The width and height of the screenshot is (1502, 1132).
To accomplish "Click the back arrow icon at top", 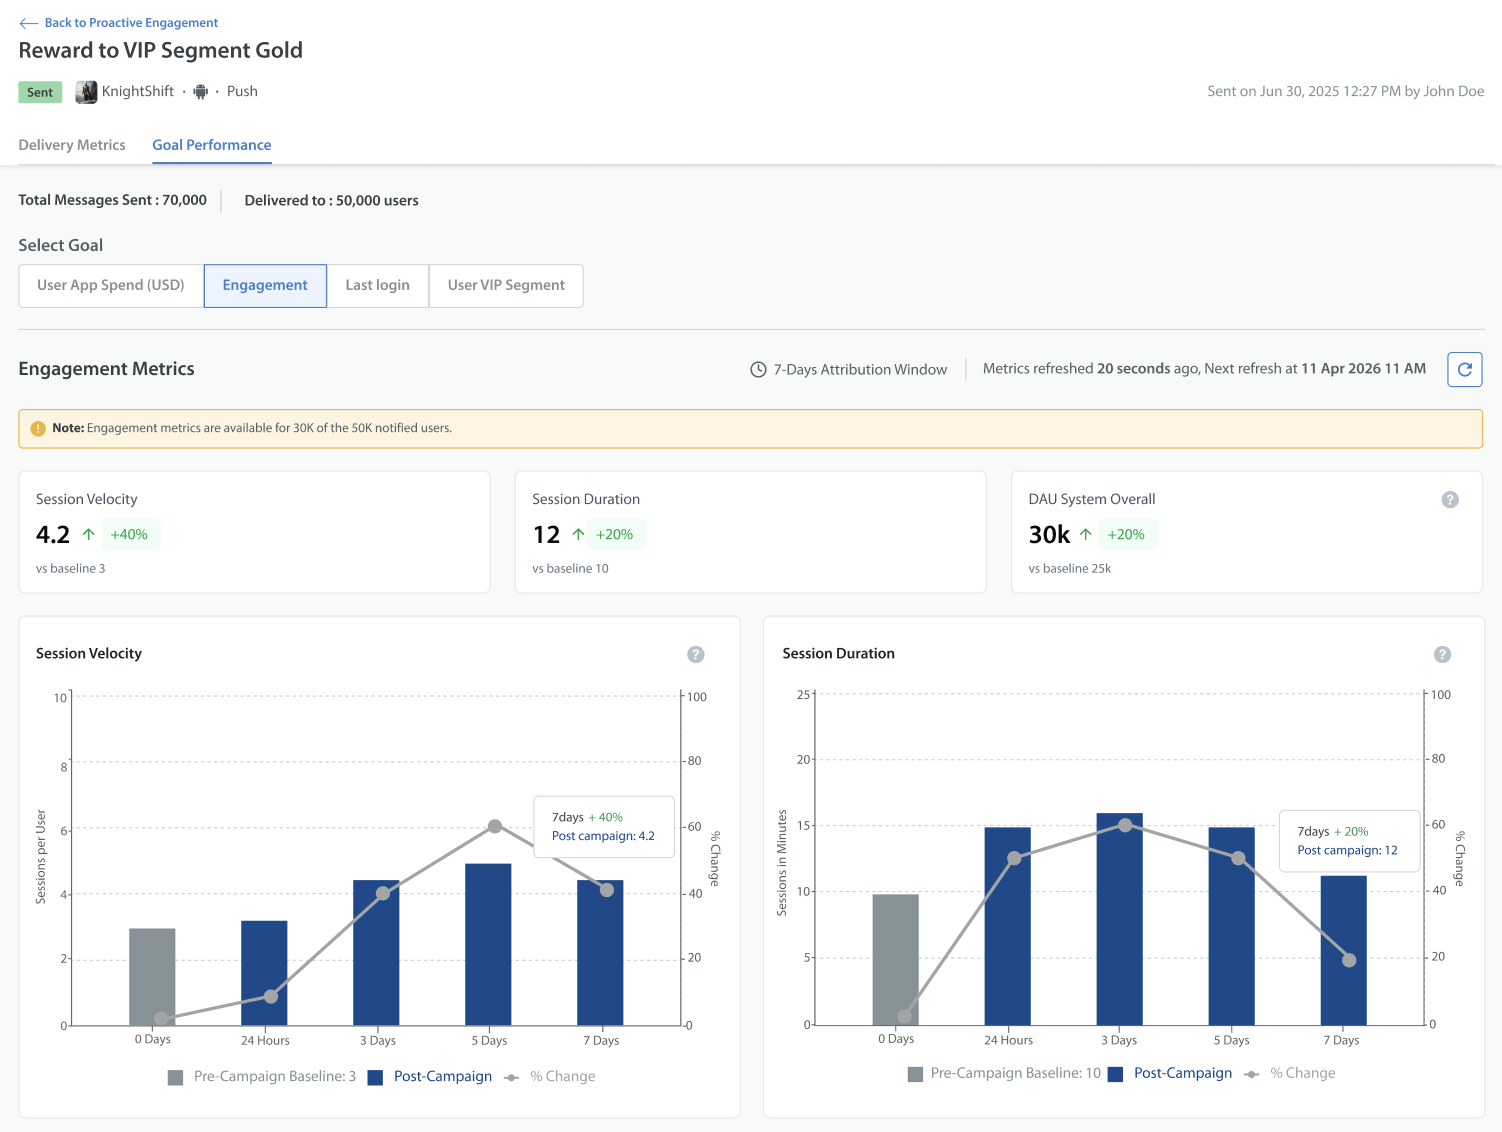I will [x=29, y=23].
